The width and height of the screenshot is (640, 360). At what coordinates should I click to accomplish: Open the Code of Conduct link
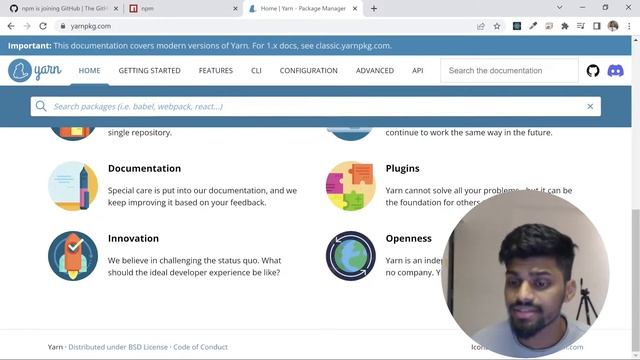pyautogui.click(x=200, y=347)
